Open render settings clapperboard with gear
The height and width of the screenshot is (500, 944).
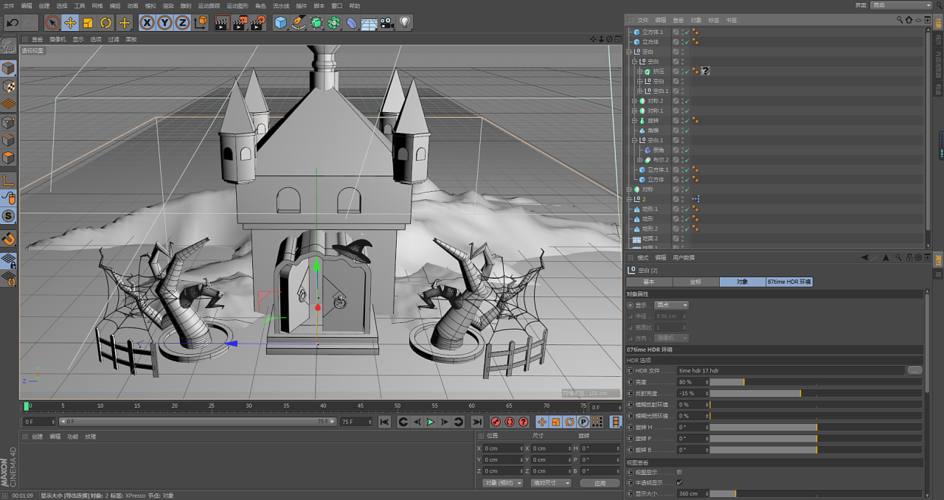pos(257,22)
